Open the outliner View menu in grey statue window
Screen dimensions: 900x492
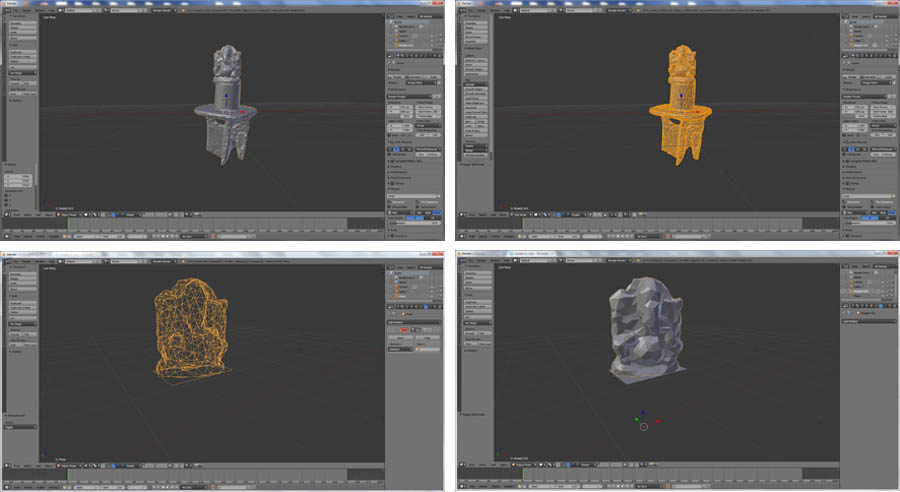click(399, 17)
